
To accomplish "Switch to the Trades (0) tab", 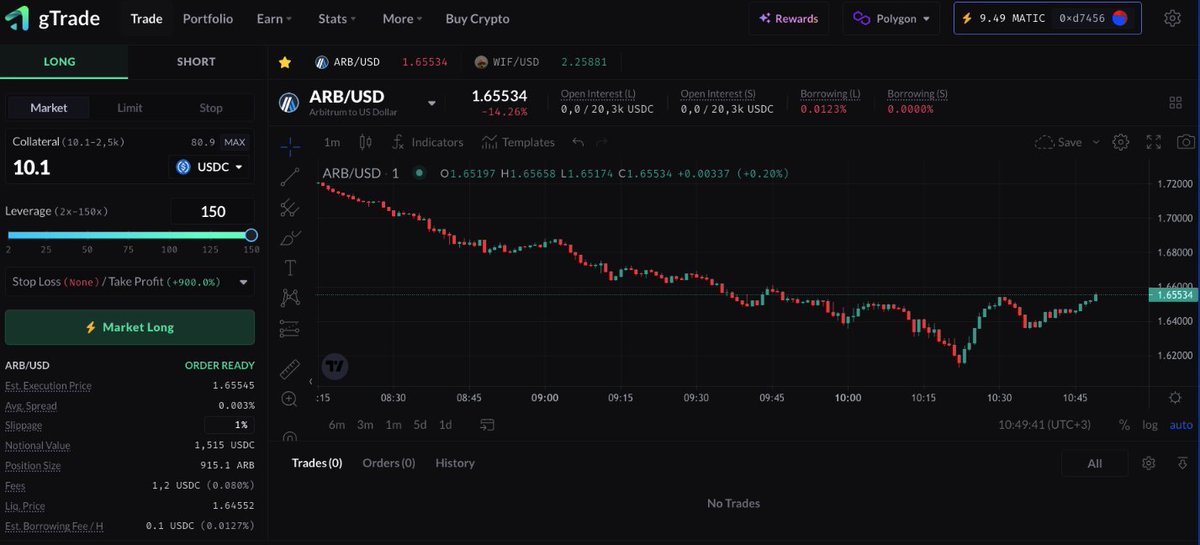I will pyautogui.click(x=317, y=463).
